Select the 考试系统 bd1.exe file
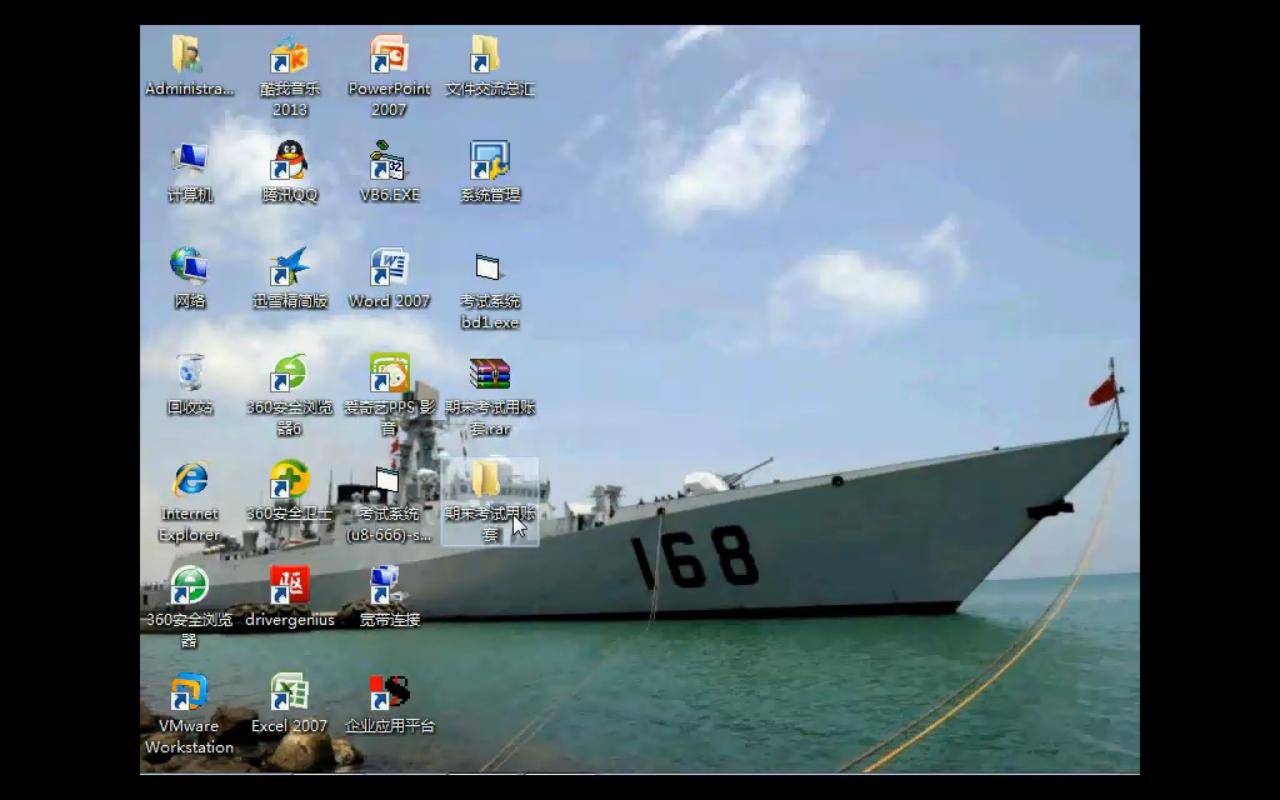1280x800 pixels. [x=489, y=268]
